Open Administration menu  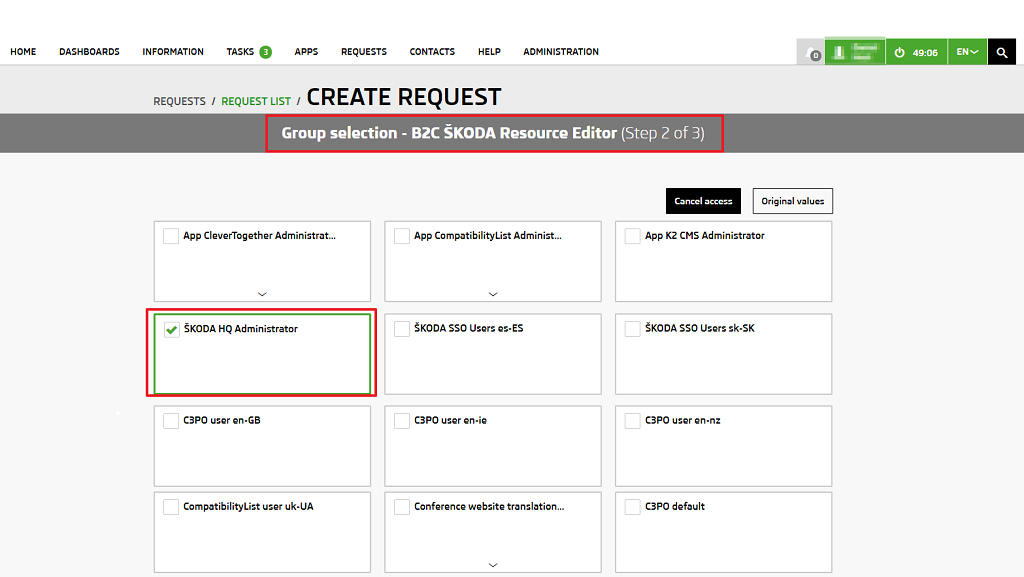click(x=561, y=52)
